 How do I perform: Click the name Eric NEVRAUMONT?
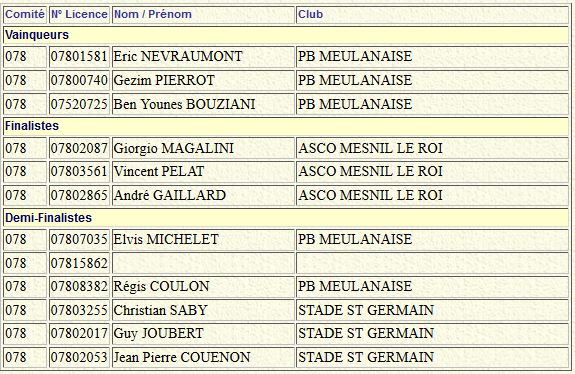pyautogui.click(x=178, y=56)
